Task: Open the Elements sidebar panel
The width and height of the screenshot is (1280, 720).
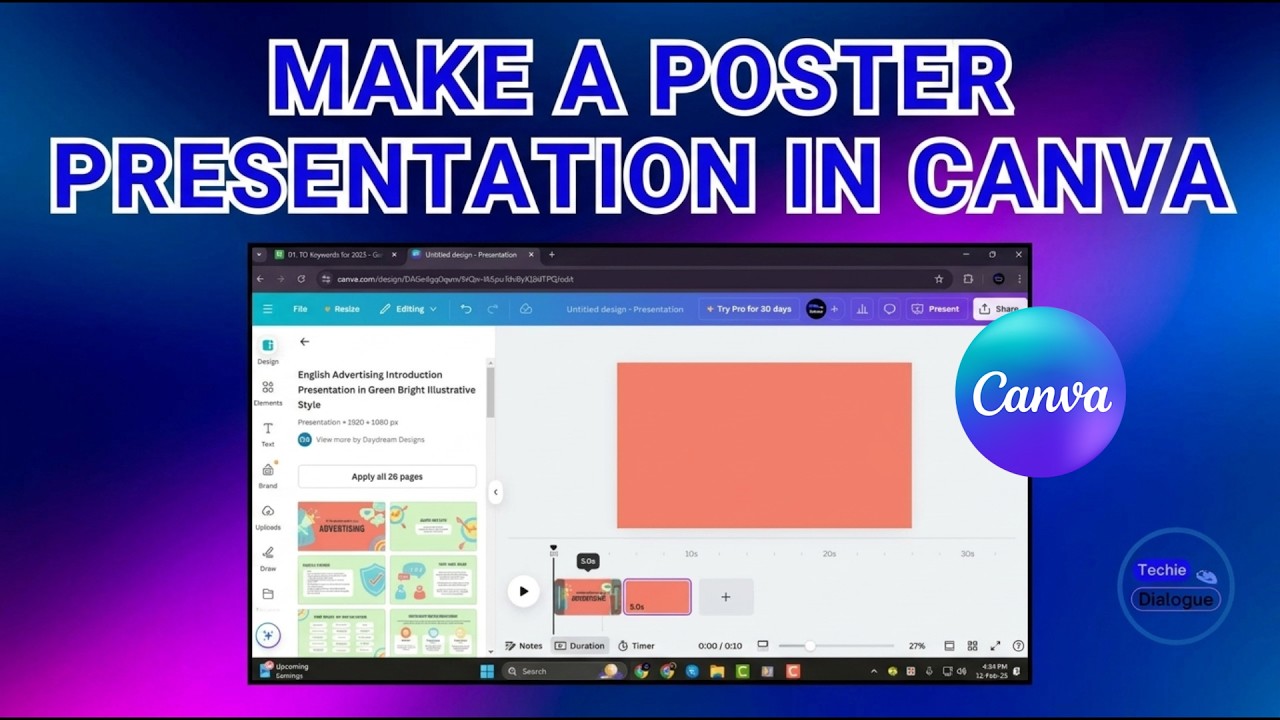Action: tap(268, 393)
